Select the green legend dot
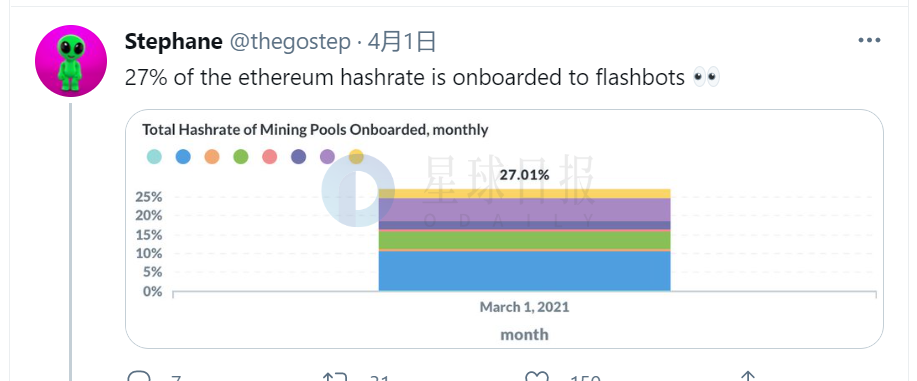The height and width of the screenshot is (381, 917). pos(240,156)
